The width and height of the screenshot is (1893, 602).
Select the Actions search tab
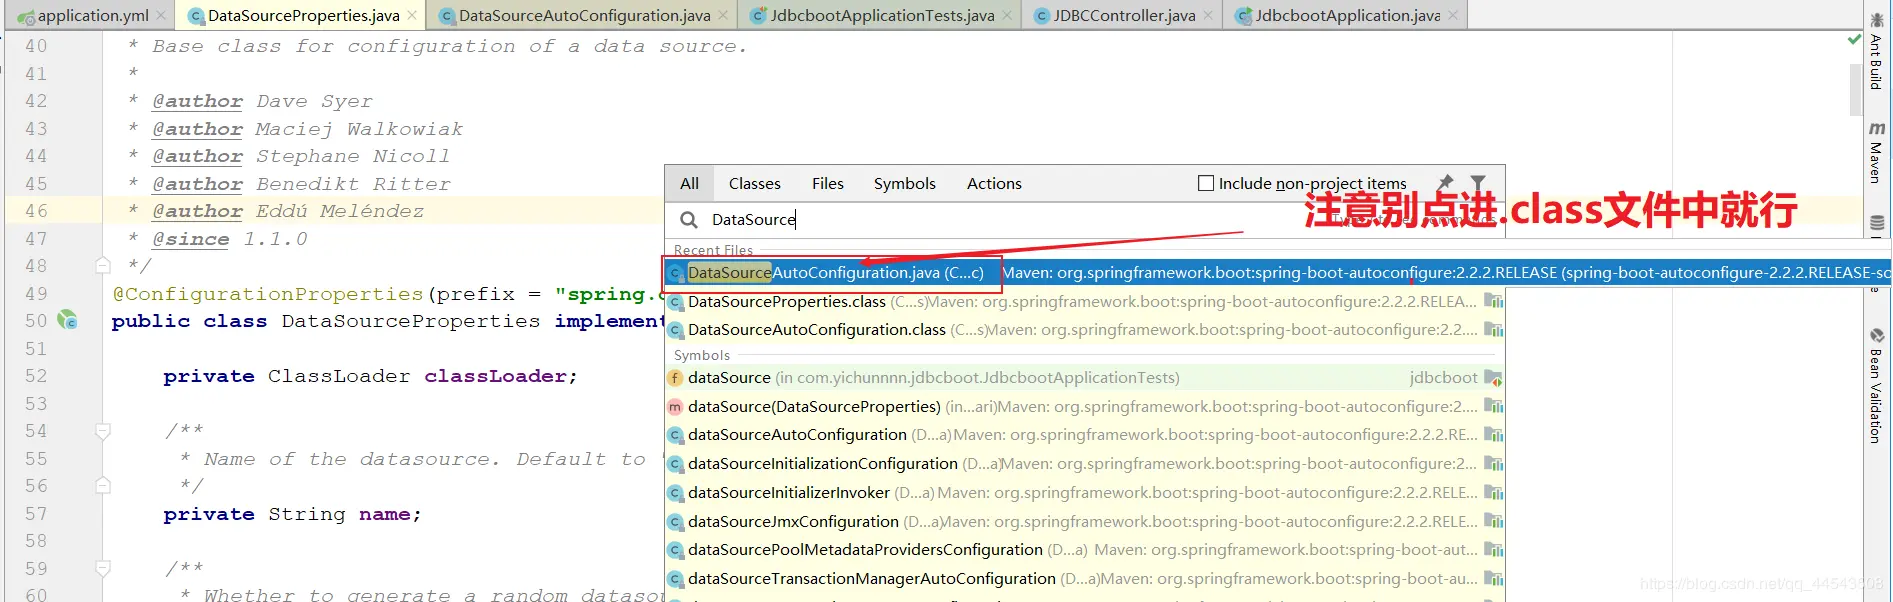point(994,183)
